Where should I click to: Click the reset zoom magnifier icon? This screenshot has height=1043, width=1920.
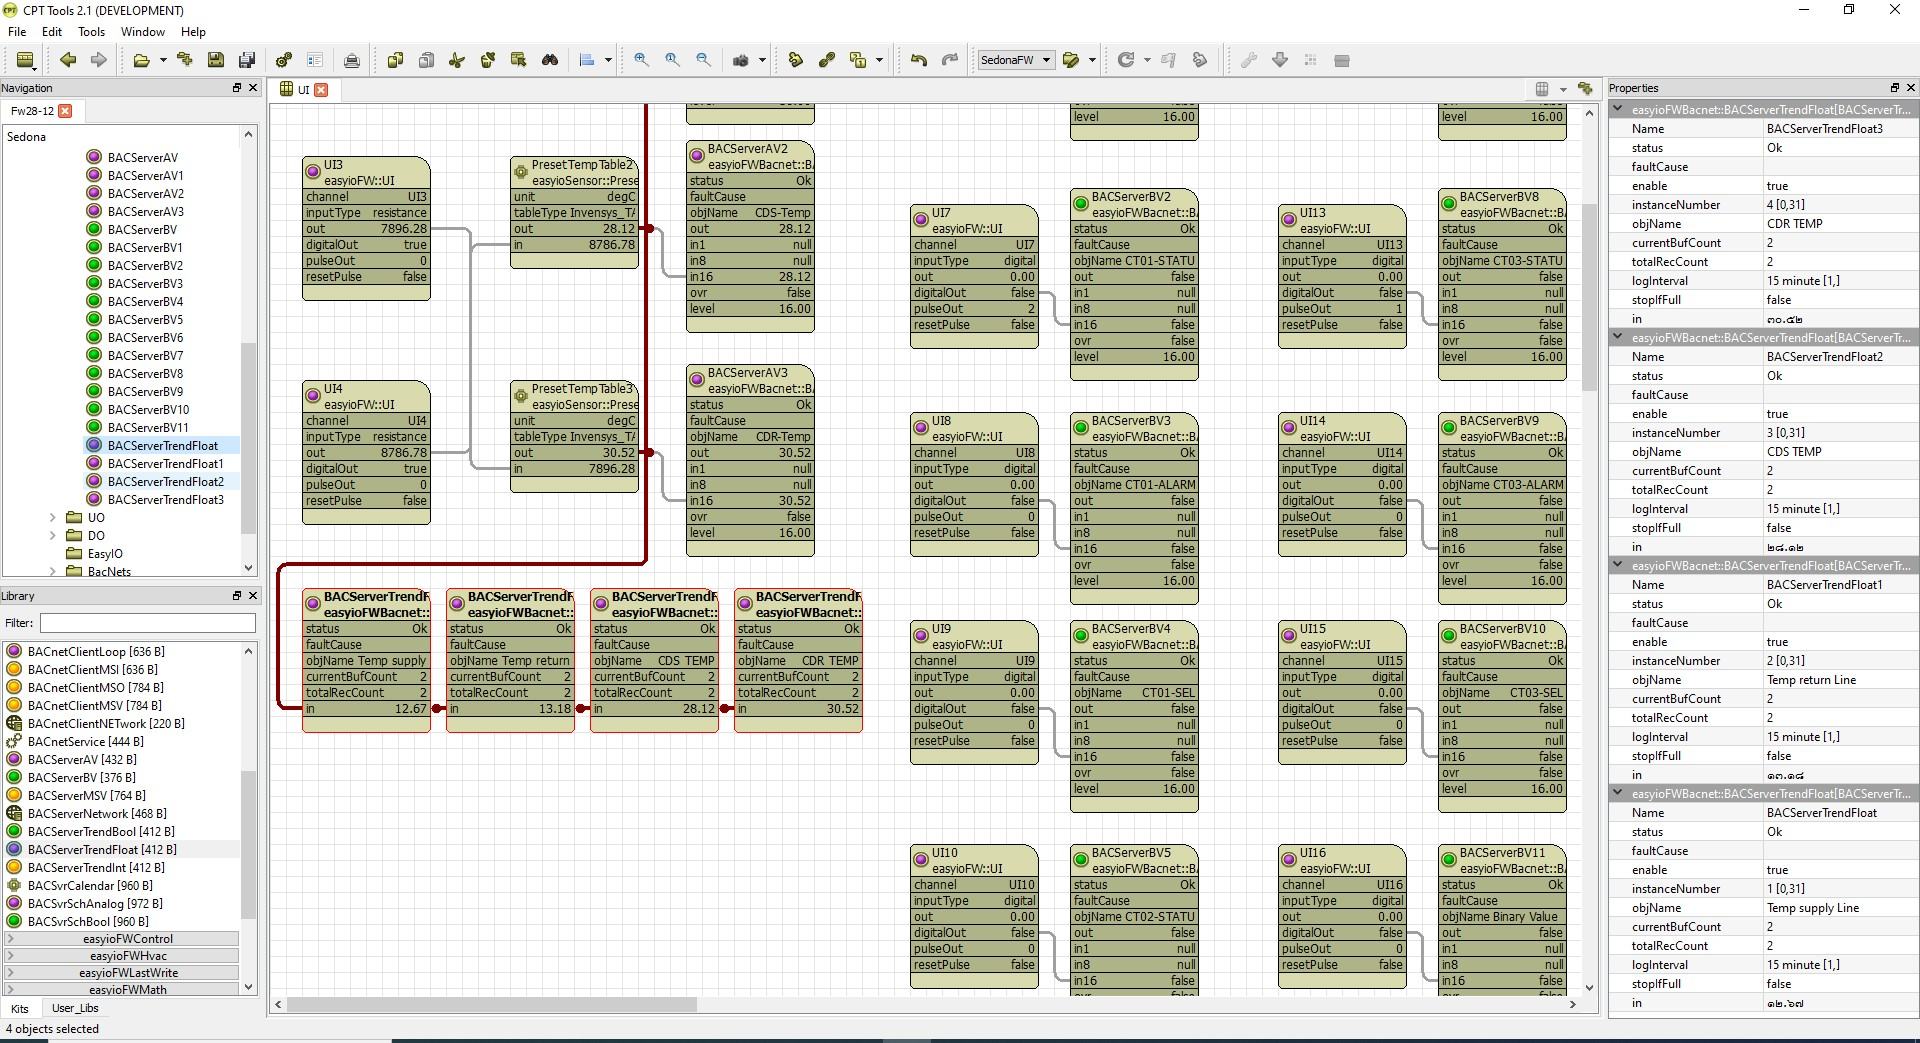[x=672, y=60]
